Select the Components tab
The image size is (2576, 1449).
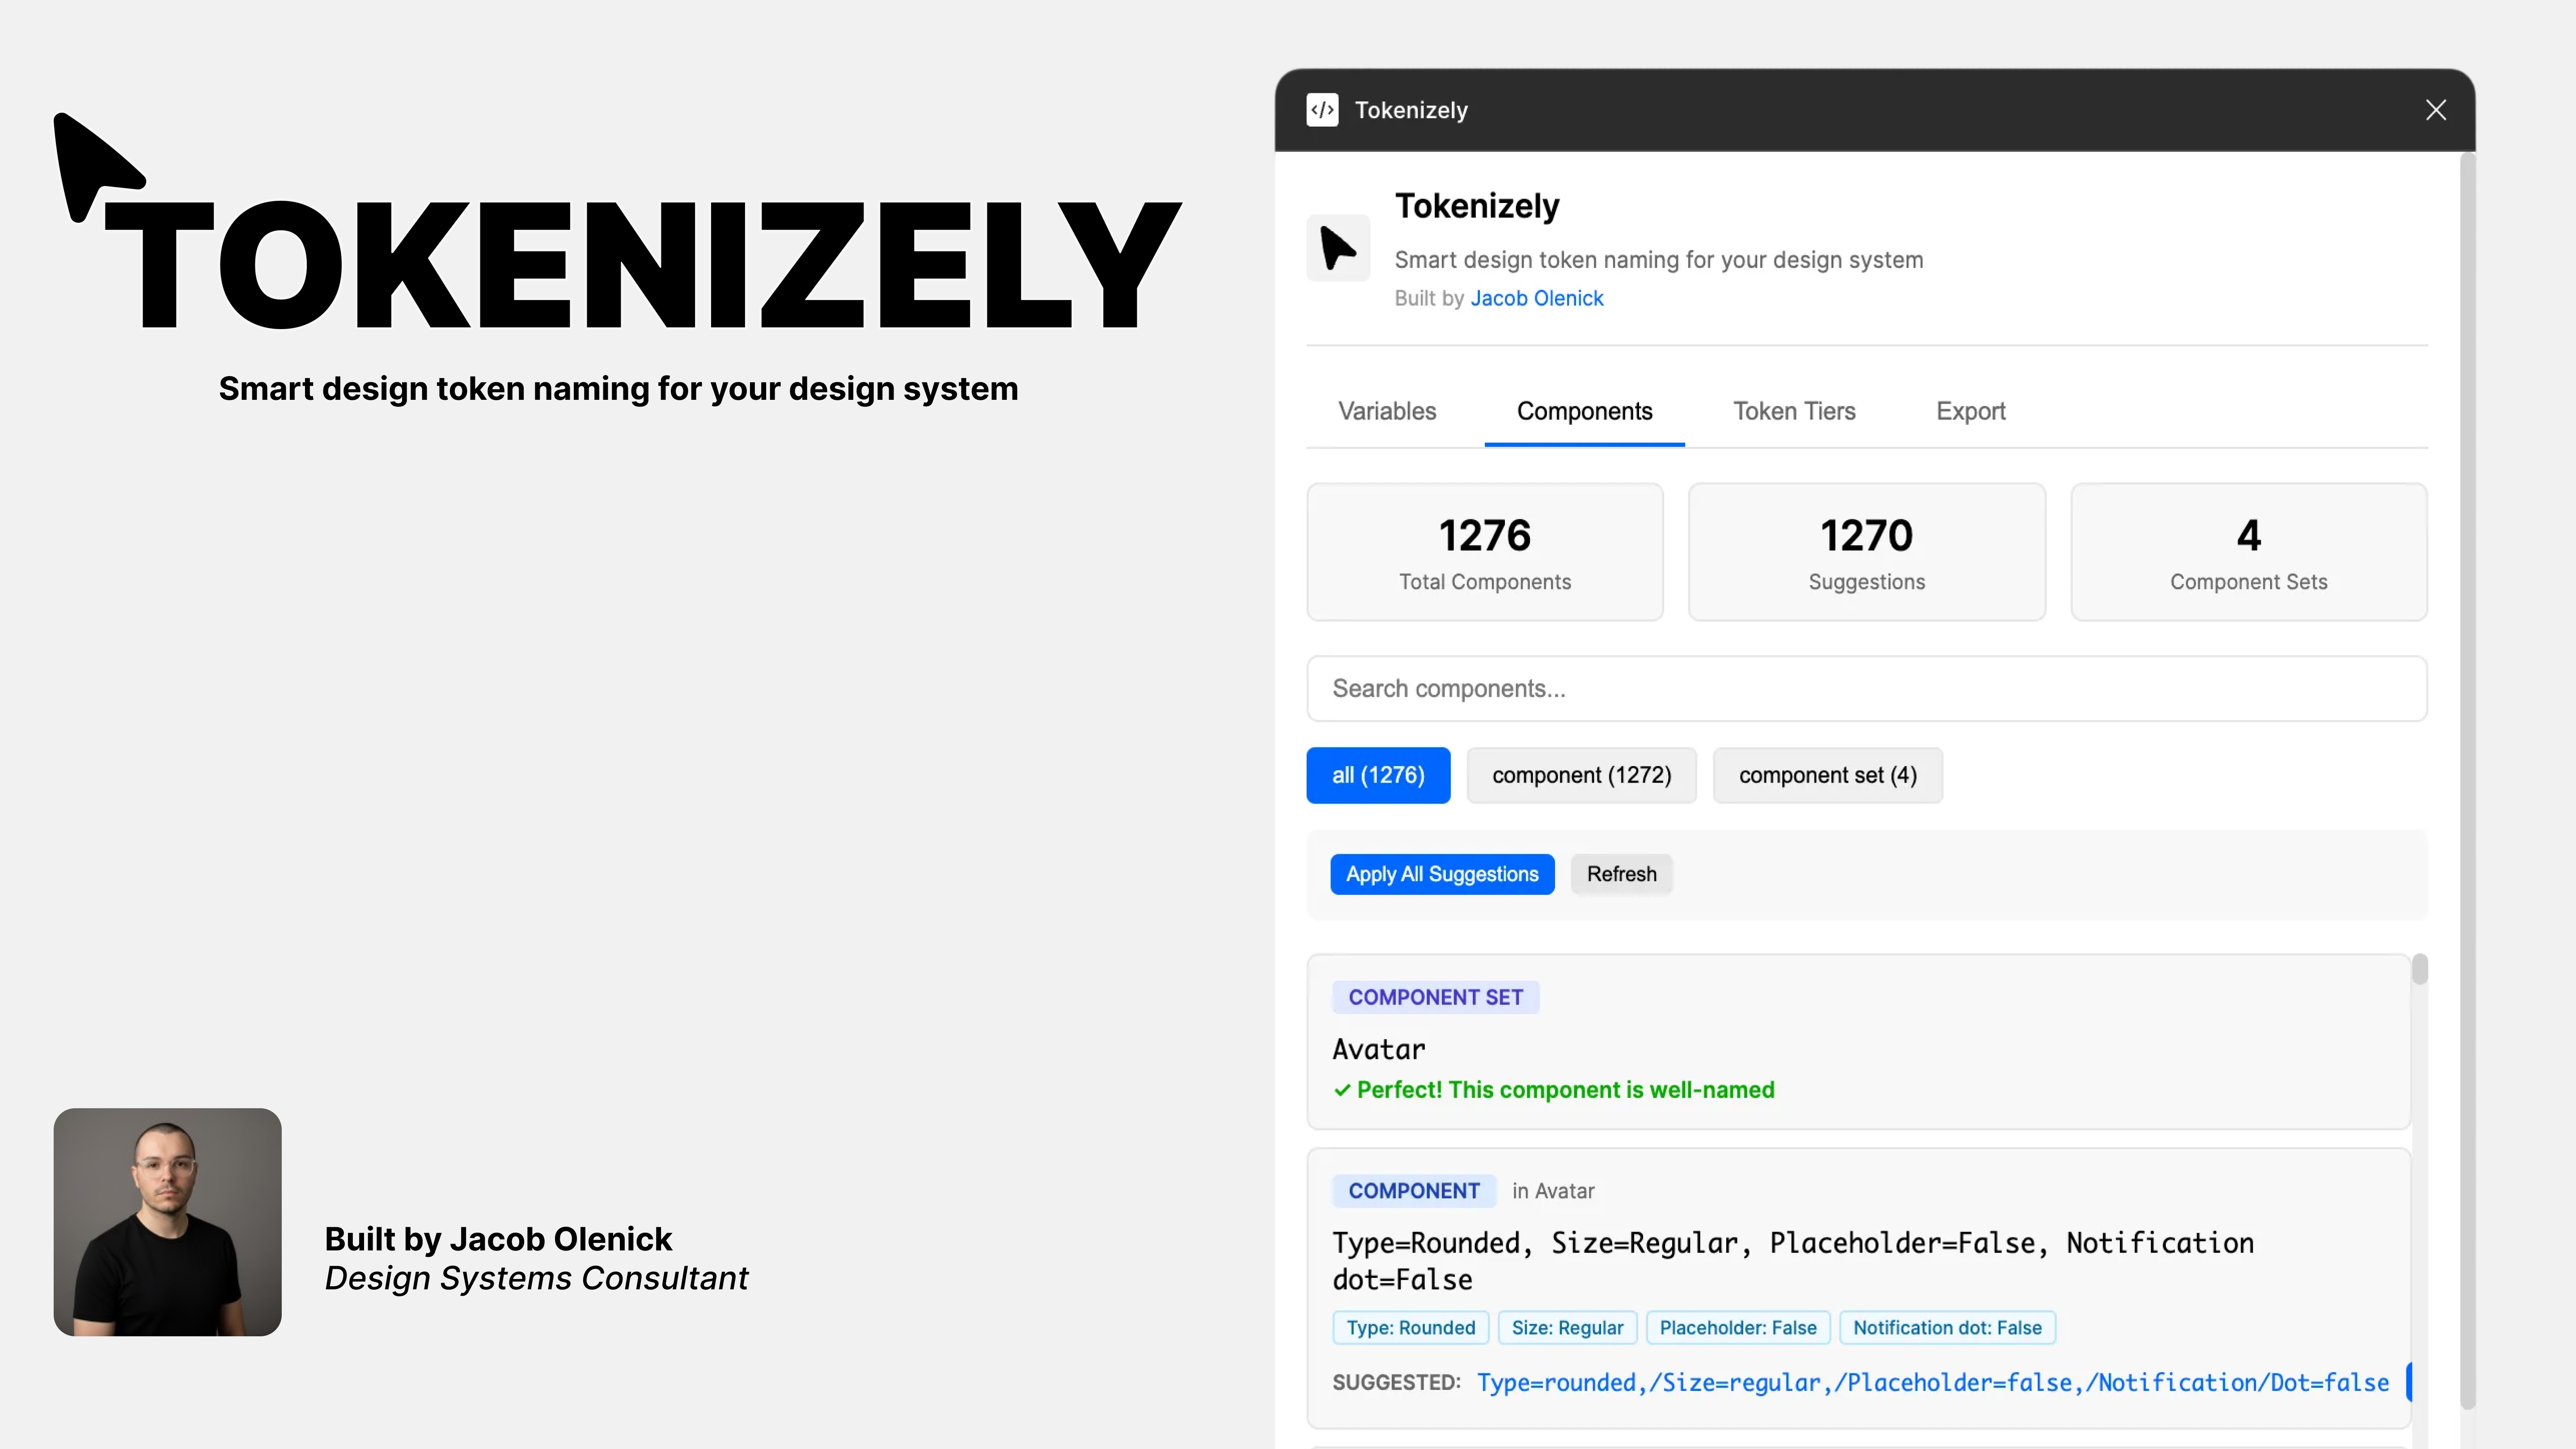(1583, 411)
